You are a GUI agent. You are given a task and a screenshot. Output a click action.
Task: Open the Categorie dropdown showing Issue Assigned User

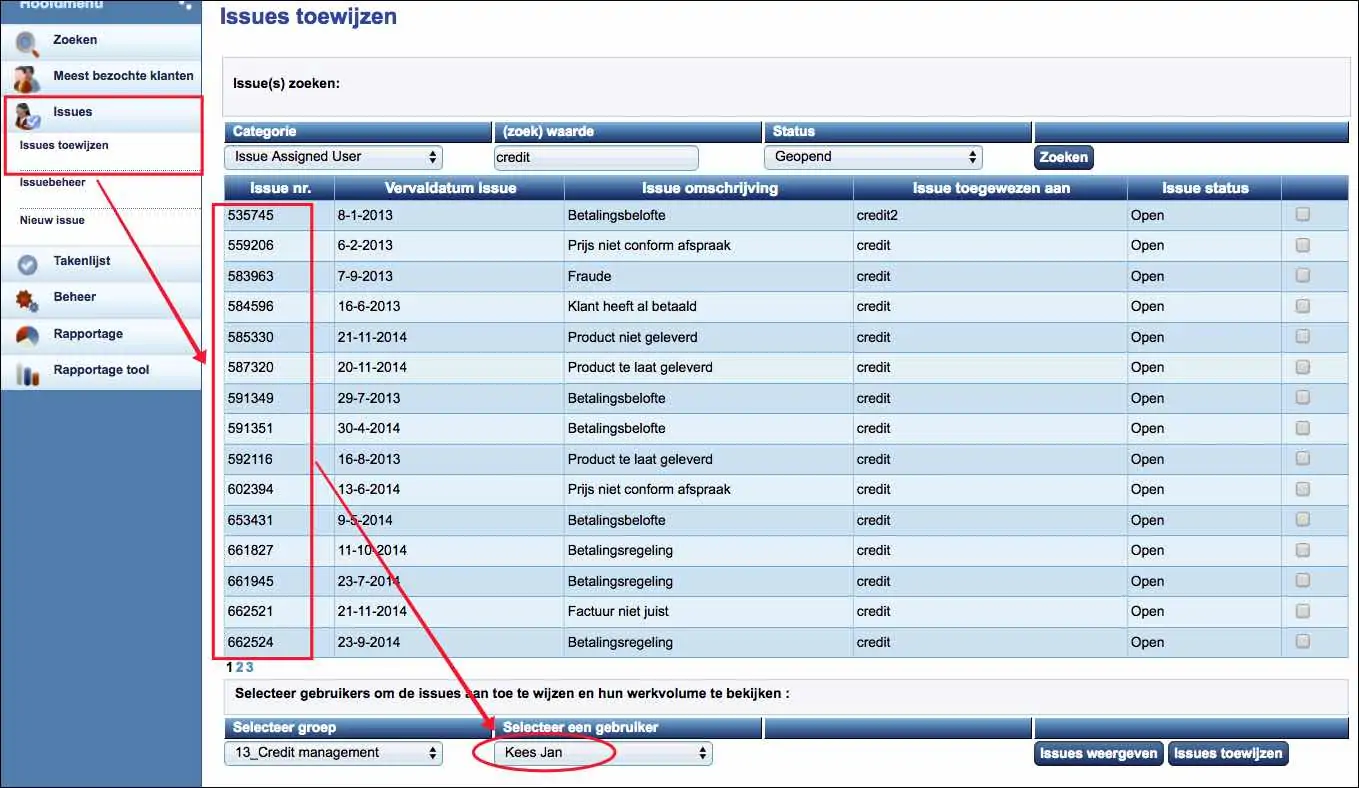click(334, 157)
